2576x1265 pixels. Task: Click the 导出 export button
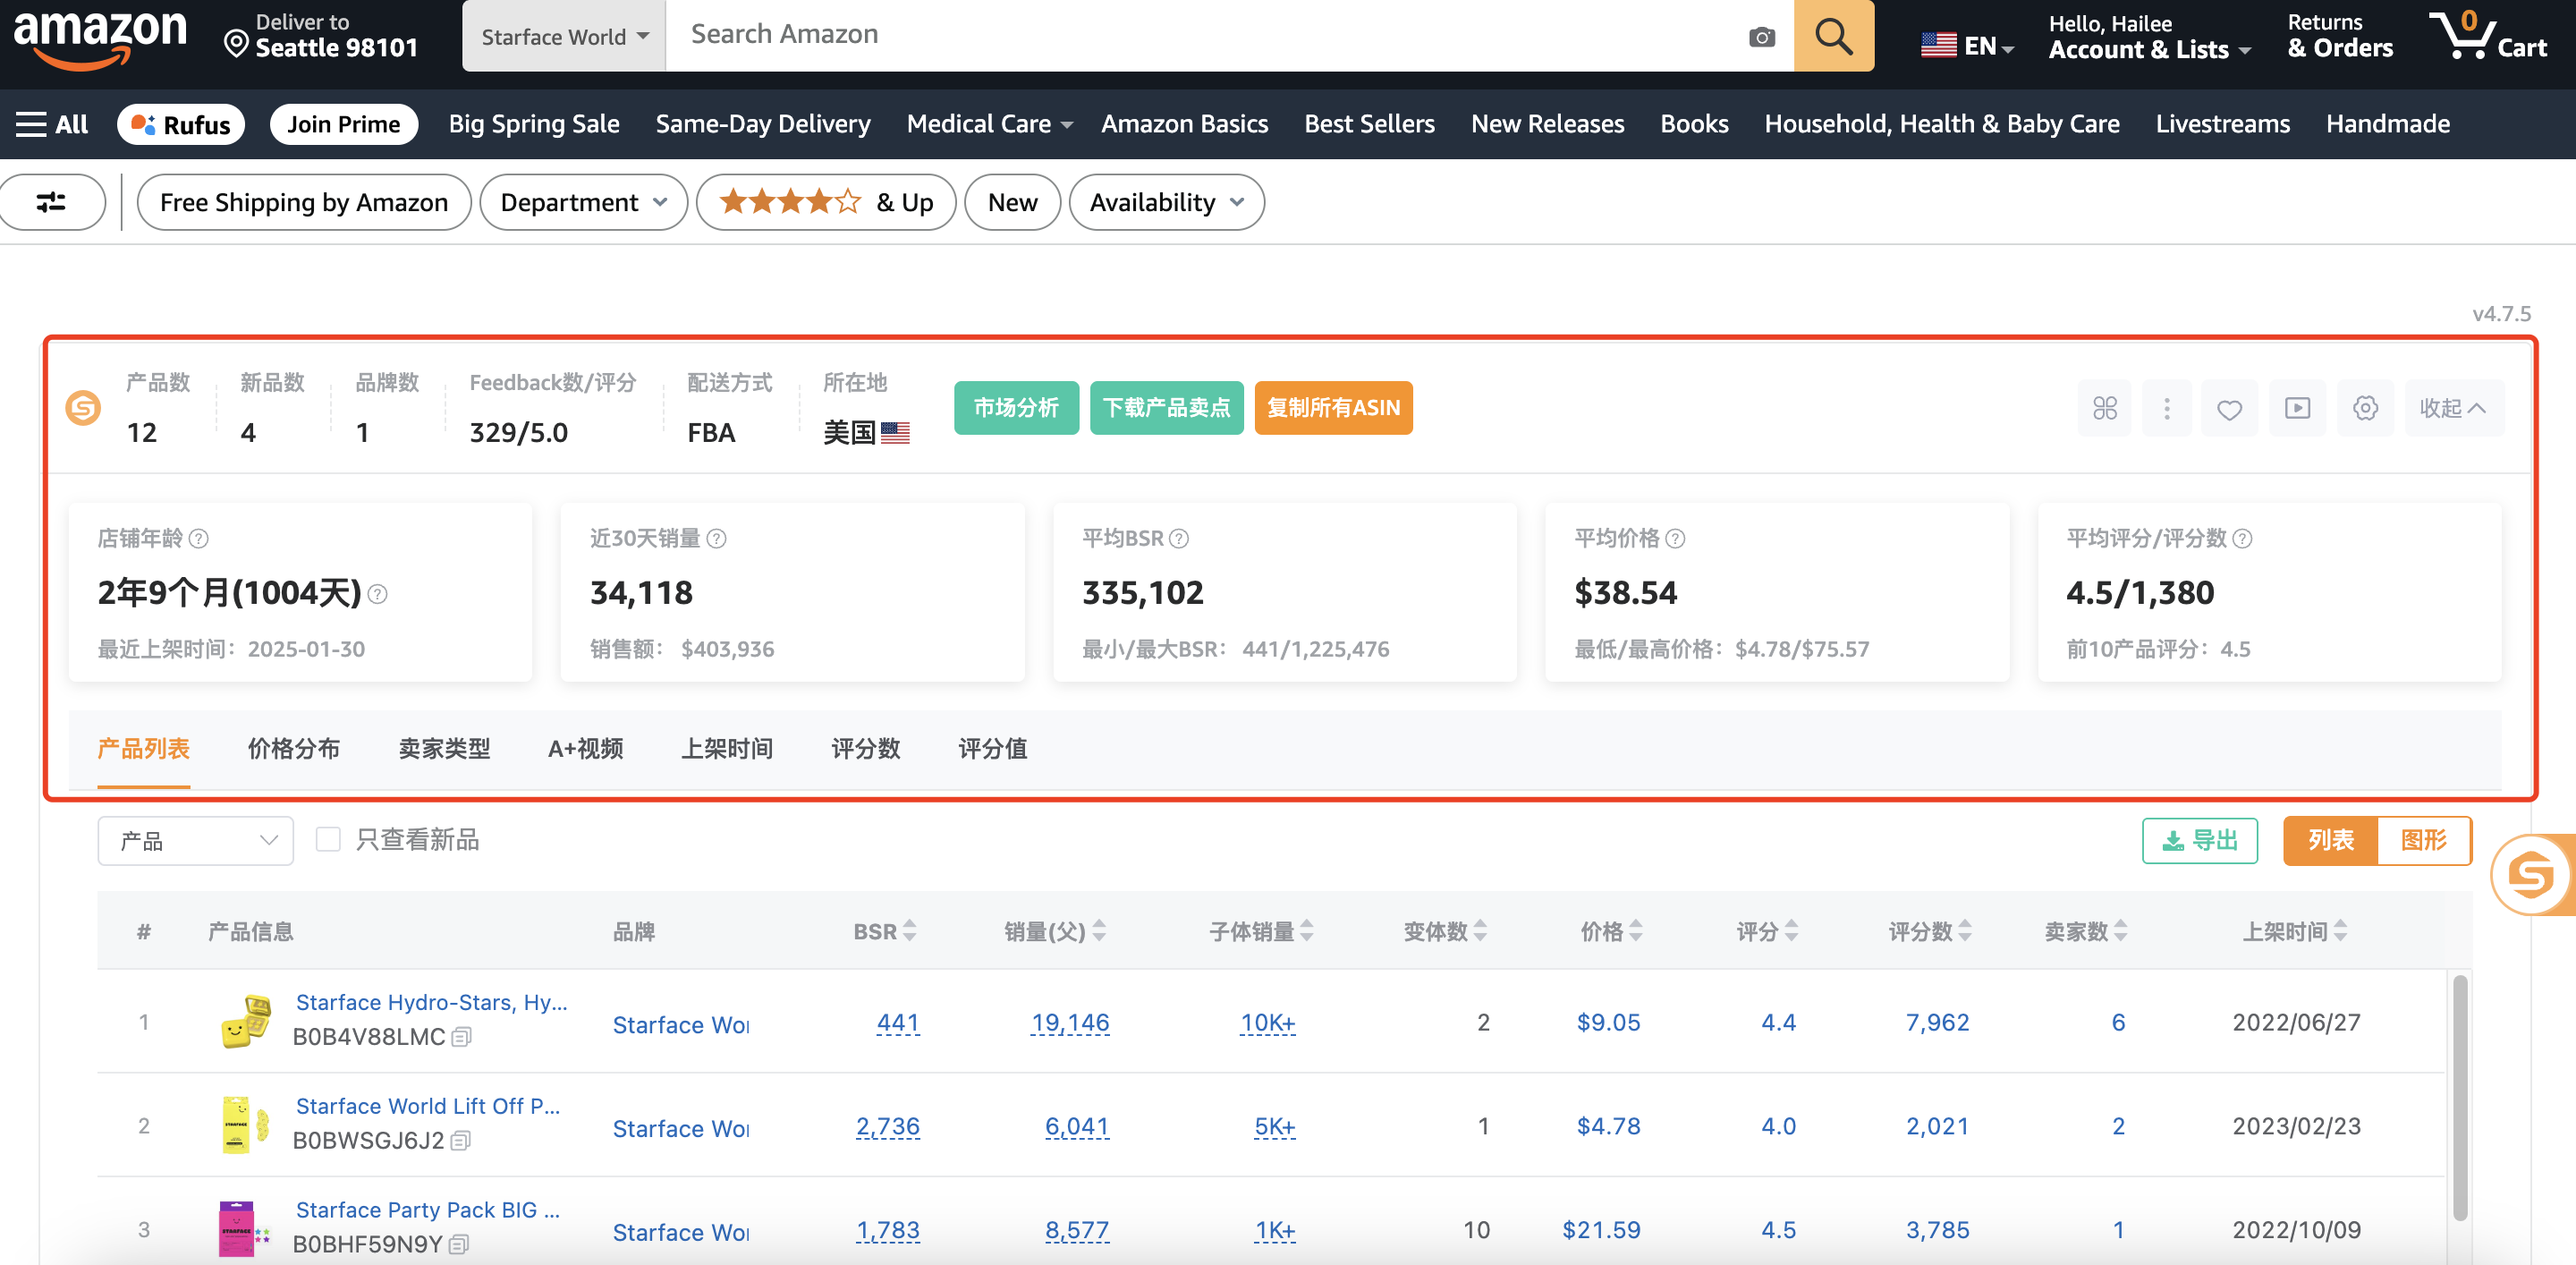2200,840
